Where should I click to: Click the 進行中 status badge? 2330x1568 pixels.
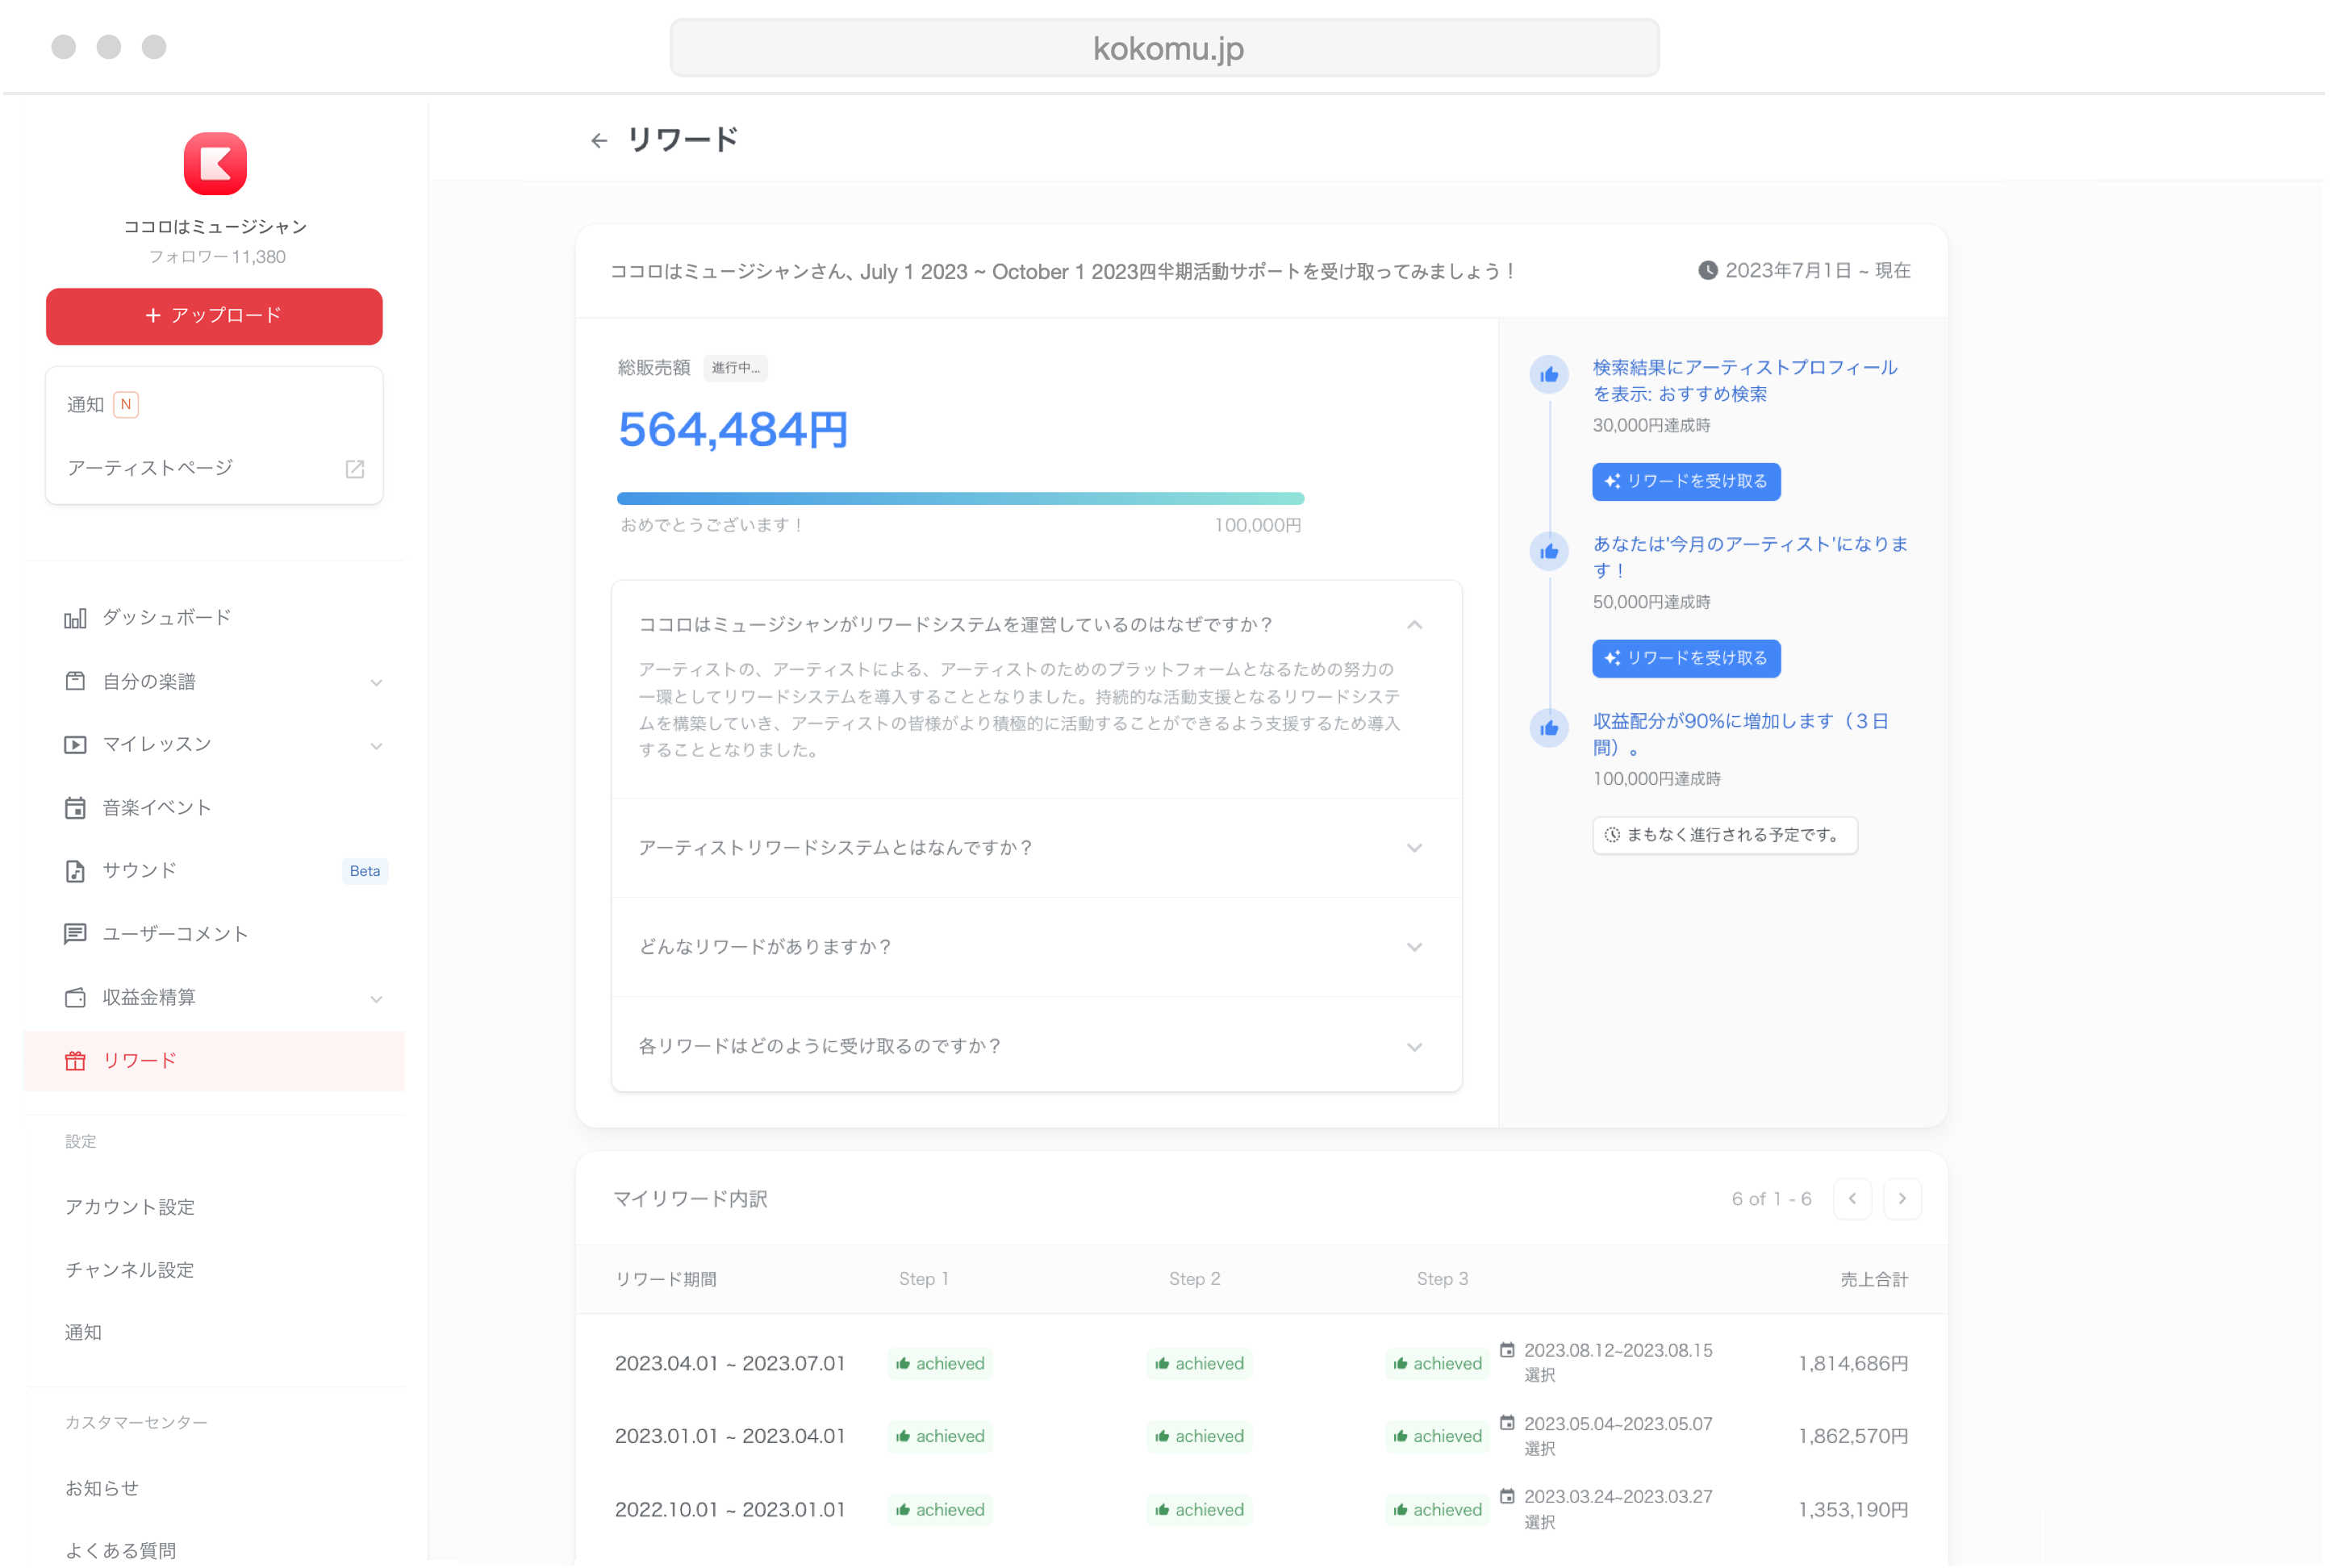[736, 368]
